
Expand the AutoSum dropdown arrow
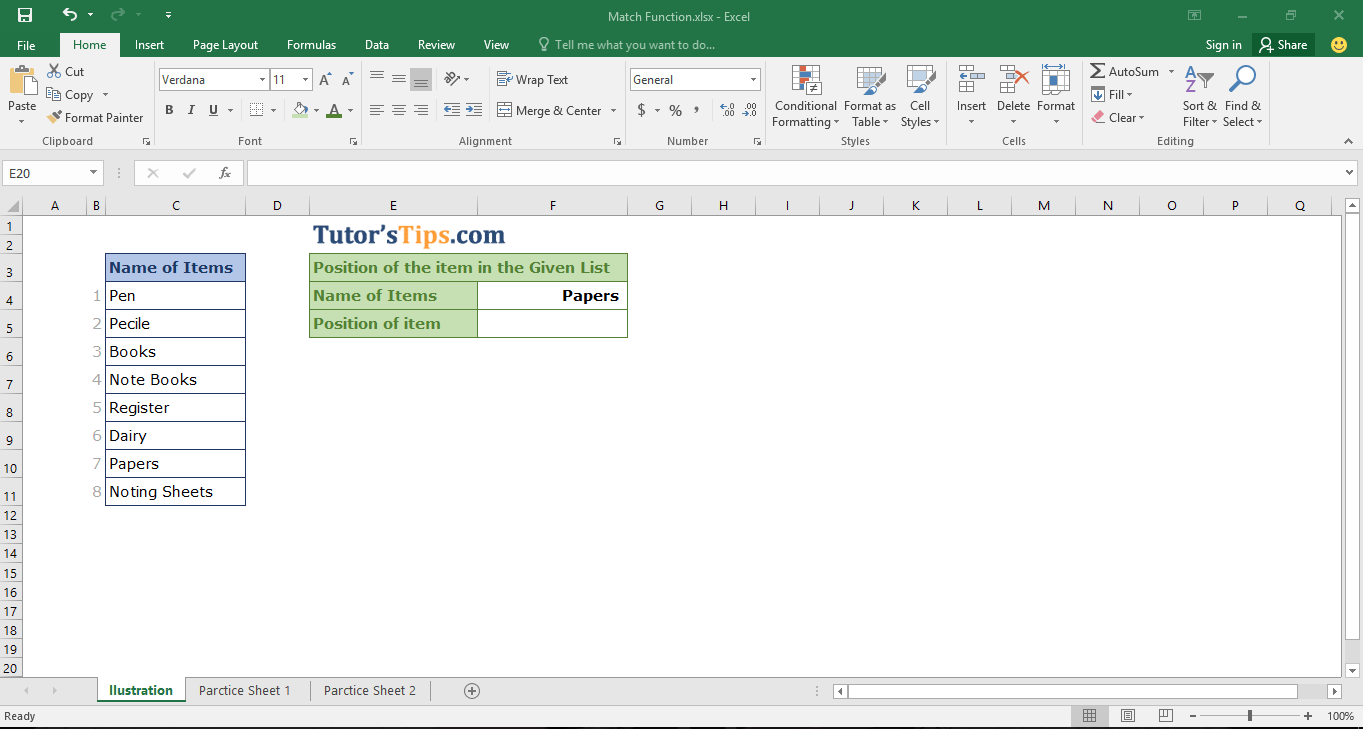1171,72
